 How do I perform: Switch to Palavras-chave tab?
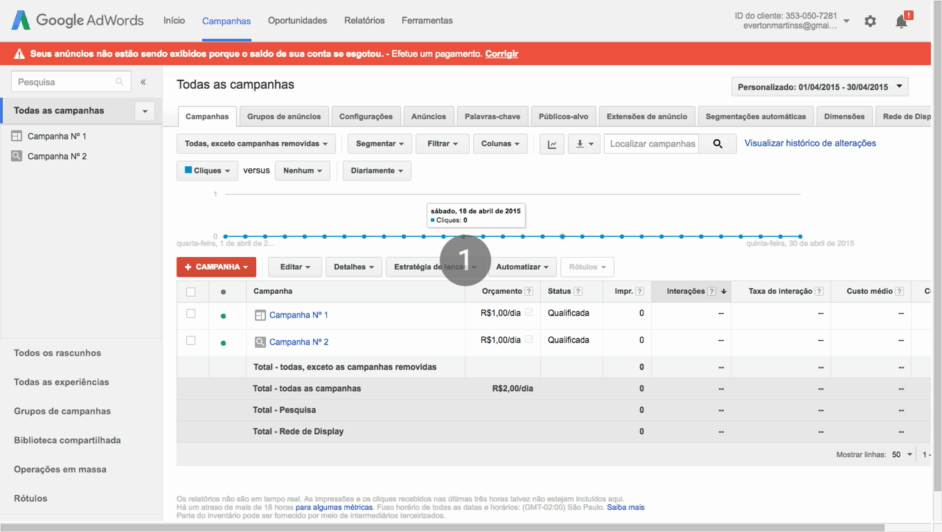[x=492, y=116]
